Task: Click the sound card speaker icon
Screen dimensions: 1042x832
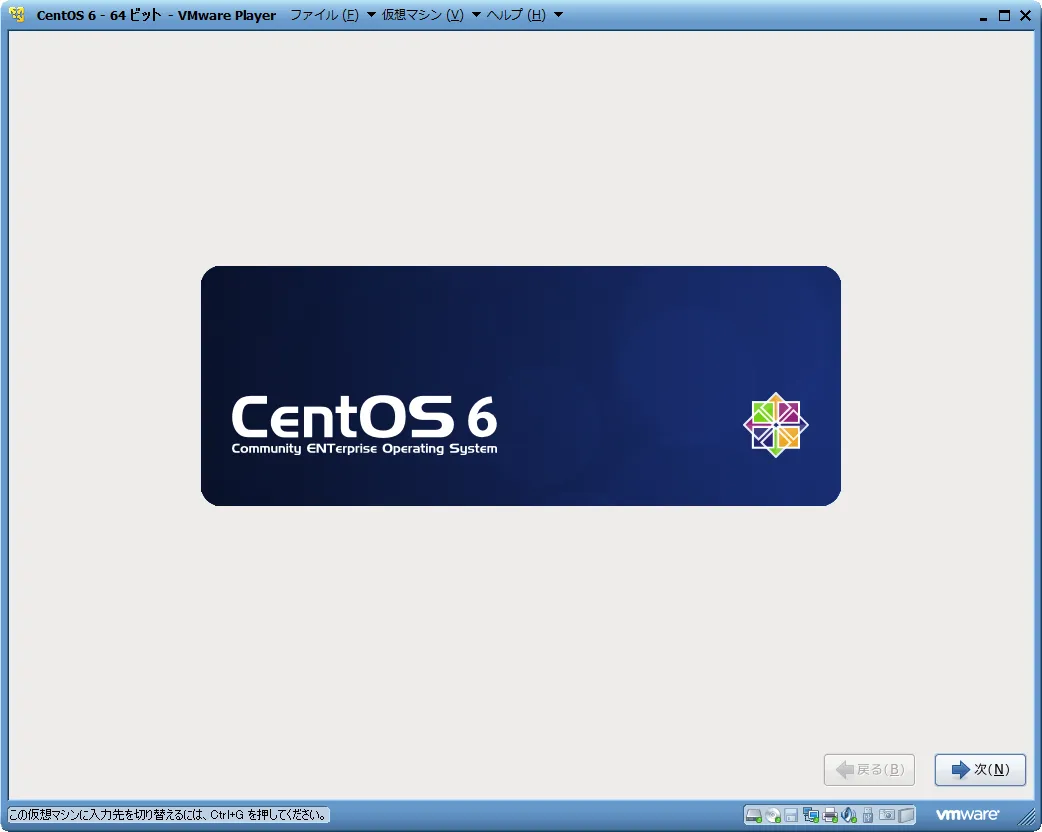Action: pos(848,815)
